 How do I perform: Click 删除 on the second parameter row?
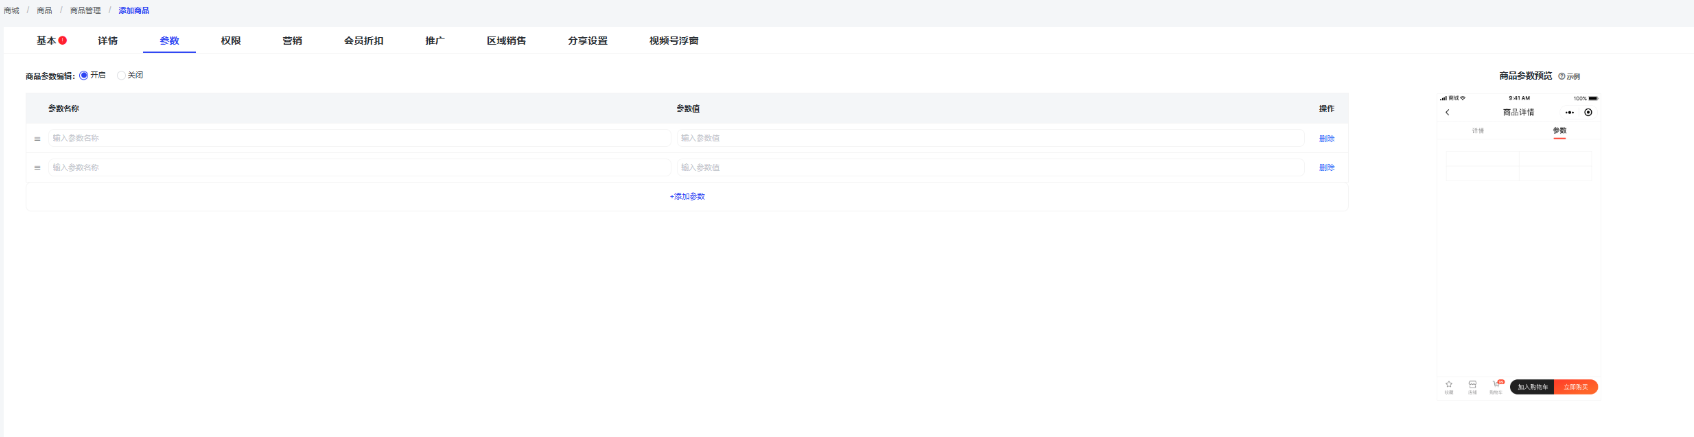point(1326,168)
